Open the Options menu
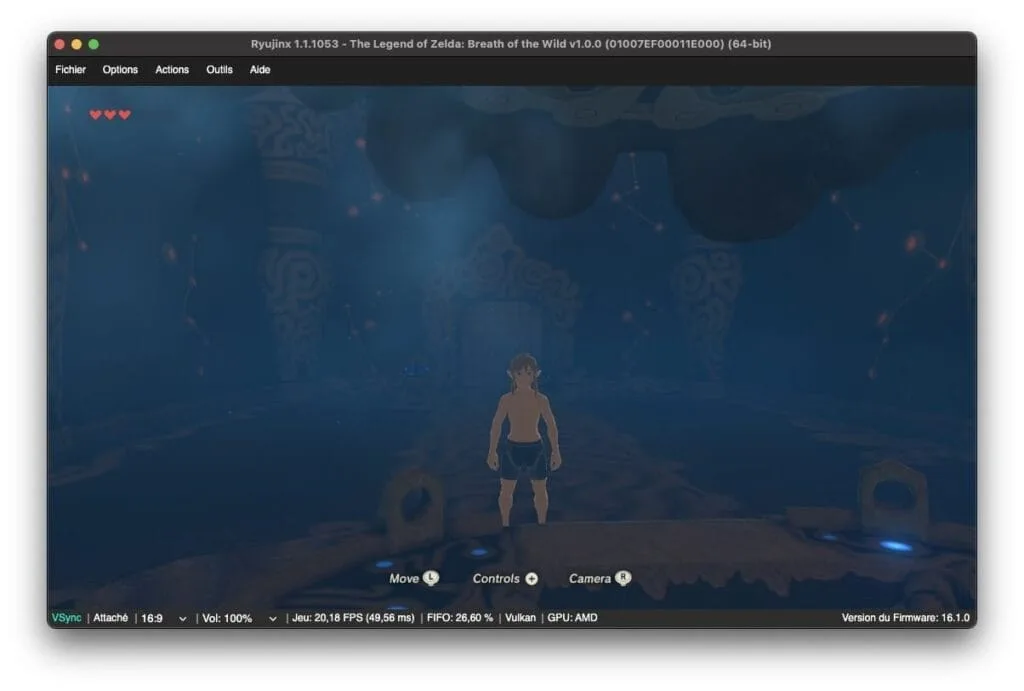Screen dimensions: 1024x691 (x=120, y=70)
